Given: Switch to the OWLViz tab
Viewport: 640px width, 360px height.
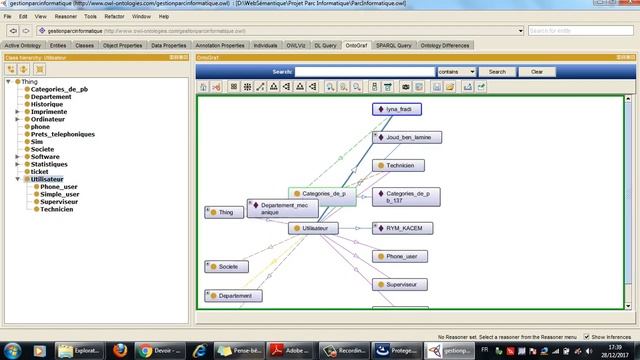Looking at the screenshot, I should [x=296, y=45].
